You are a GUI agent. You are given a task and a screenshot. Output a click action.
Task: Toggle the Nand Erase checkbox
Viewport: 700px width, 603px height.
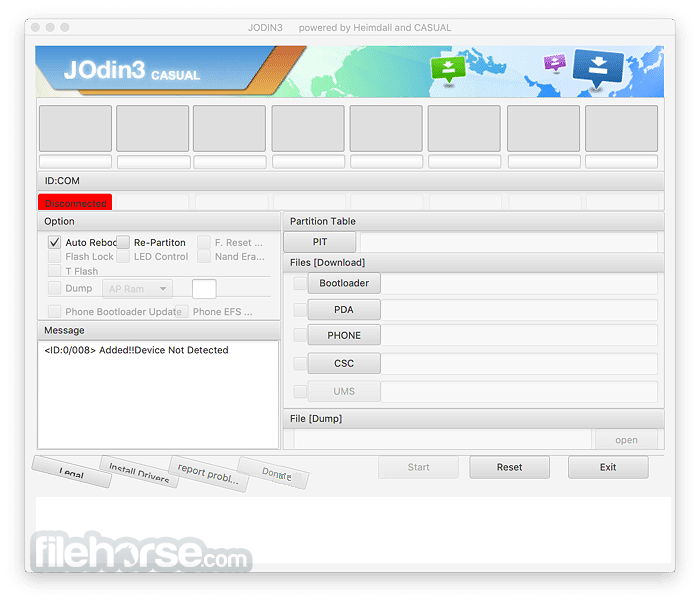point(204,257)
